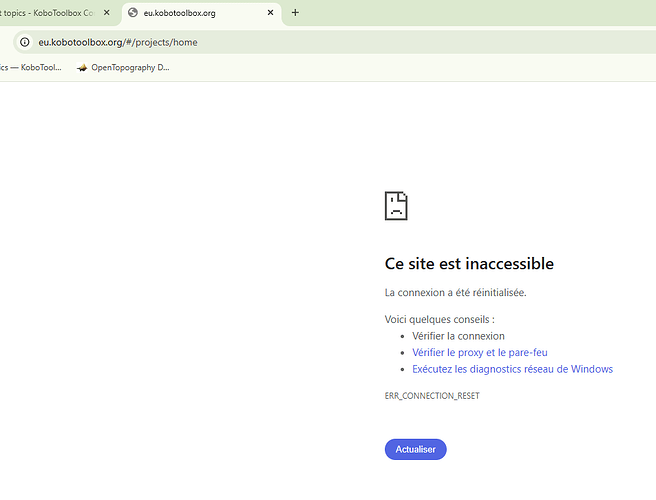Viewport: 656px width, 500px height.
Task: Click the "Vérifier la connexion" tip
Action: pos(458,336)
